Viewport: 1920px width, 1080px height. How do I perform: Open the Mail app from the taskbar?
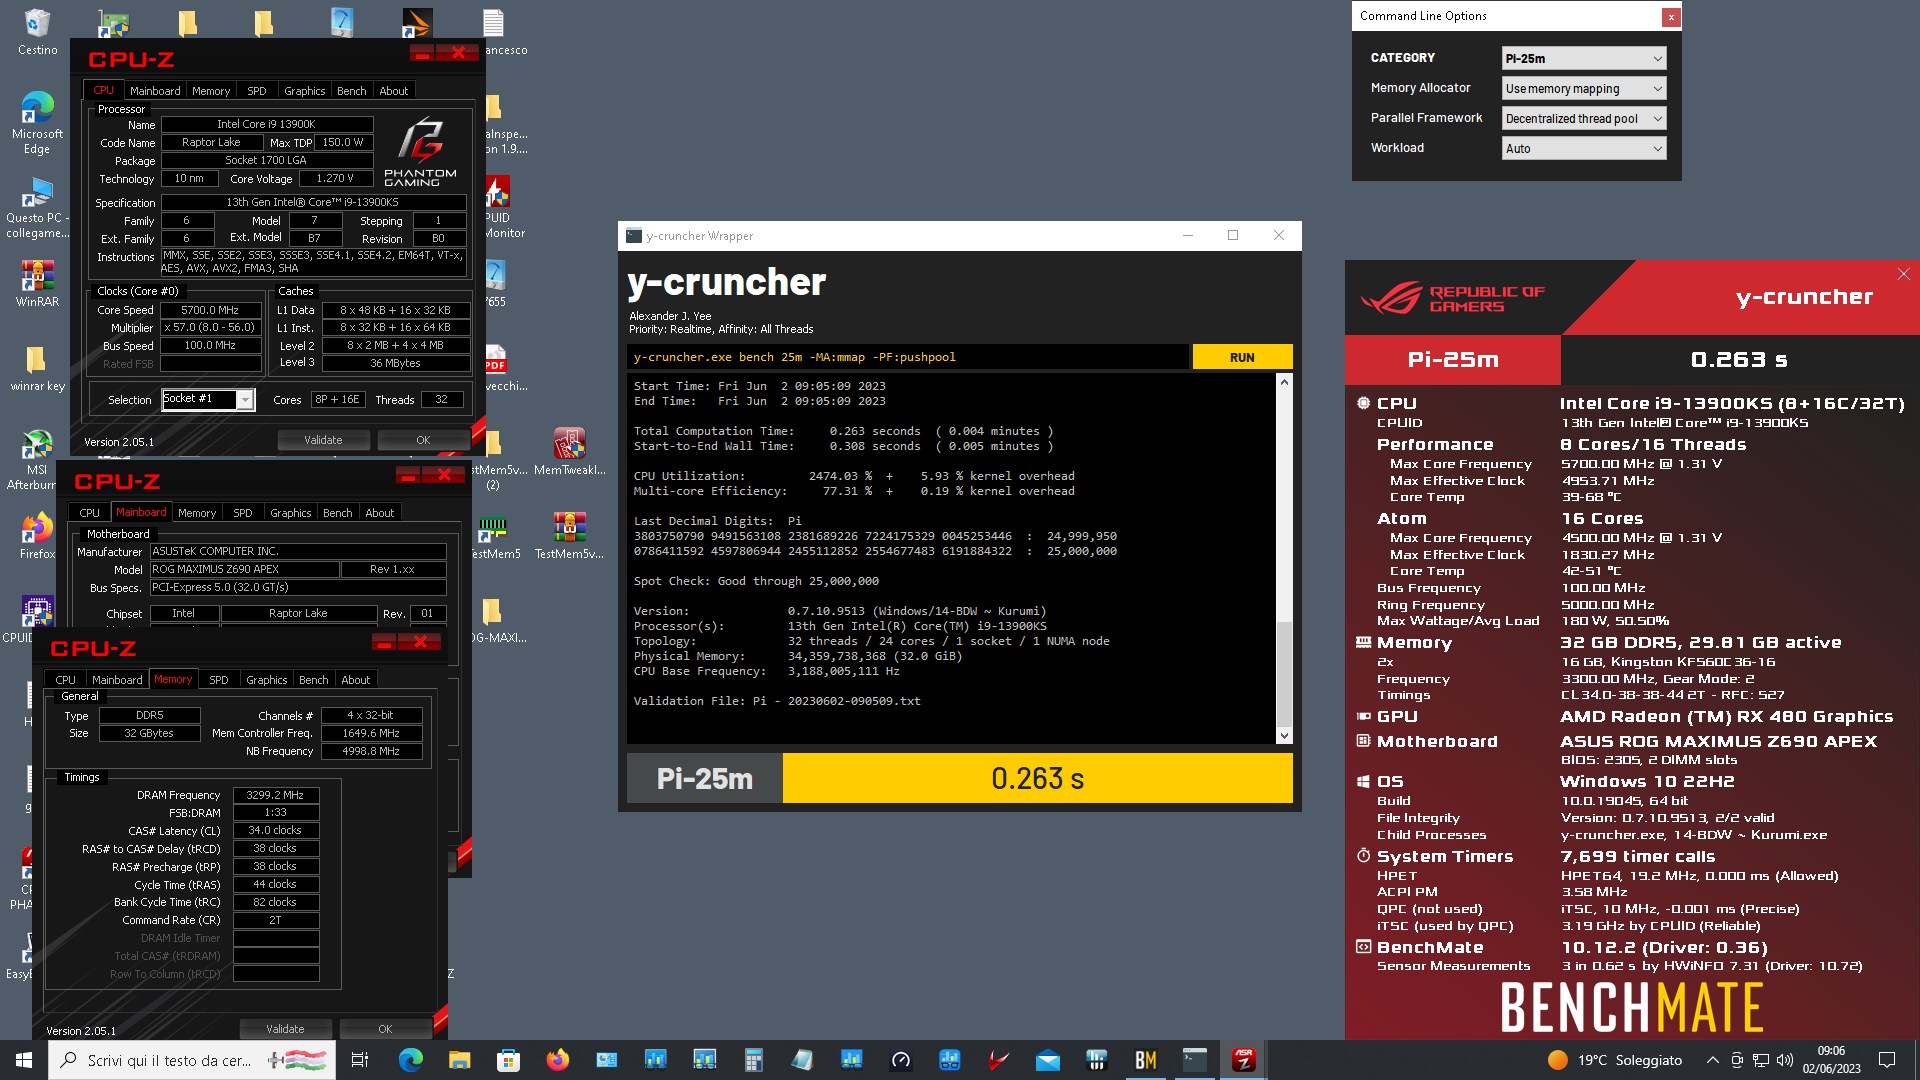(x=1047, y=1060)
